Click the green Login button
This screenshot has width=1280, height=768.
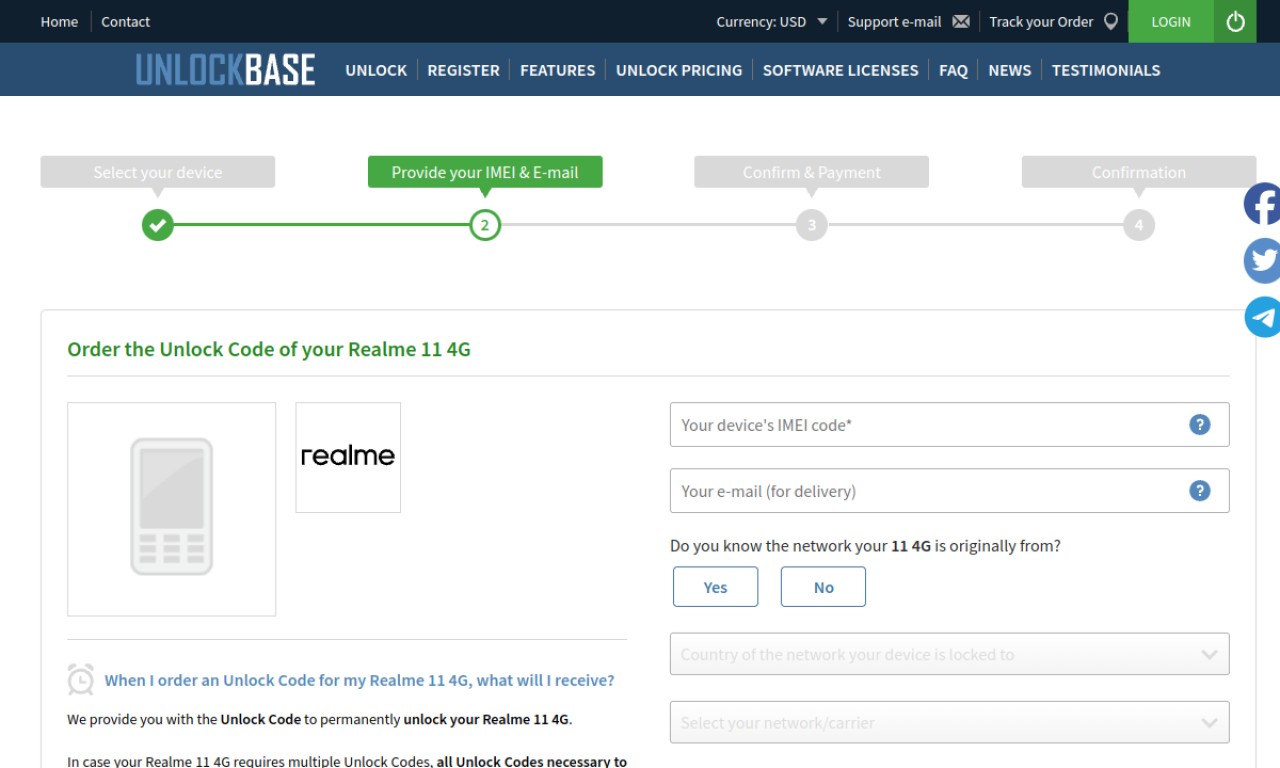1171,21
